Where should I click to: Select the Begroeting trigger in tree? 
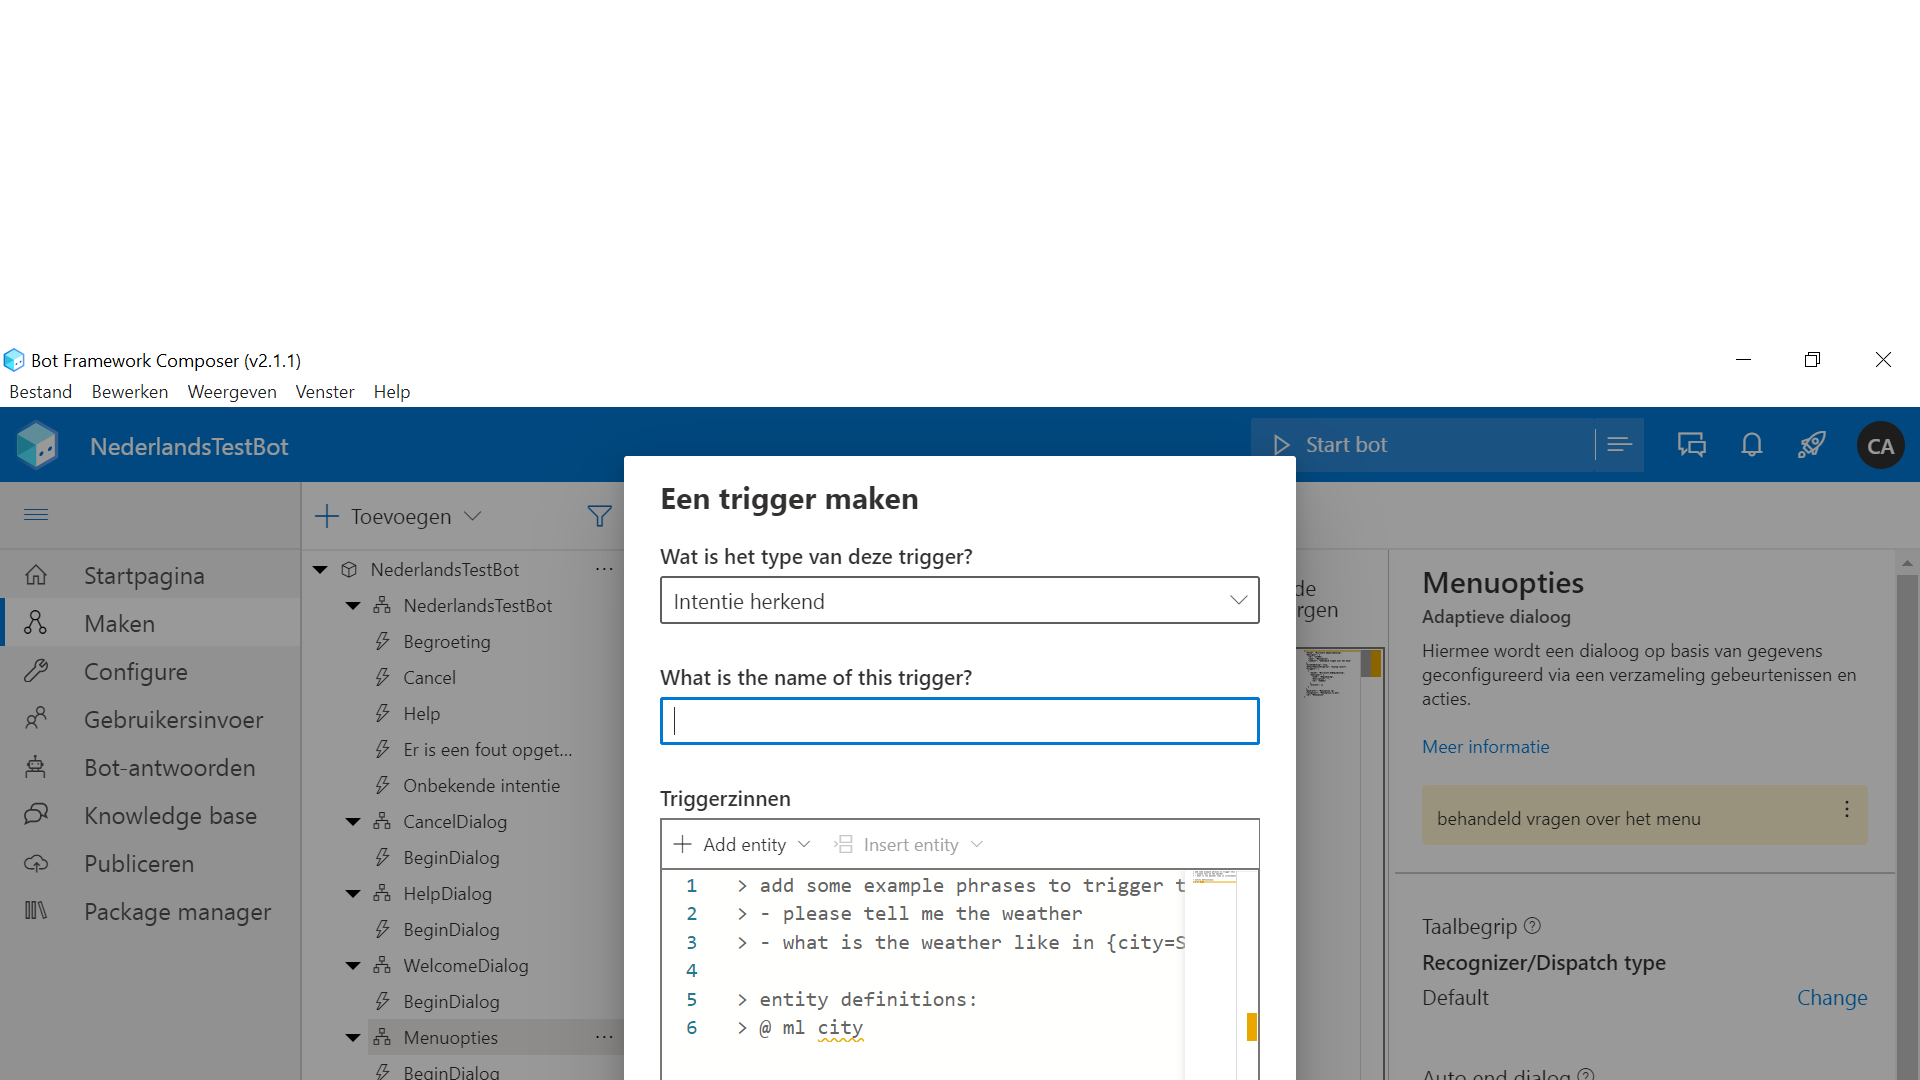(x=446, y=642)
